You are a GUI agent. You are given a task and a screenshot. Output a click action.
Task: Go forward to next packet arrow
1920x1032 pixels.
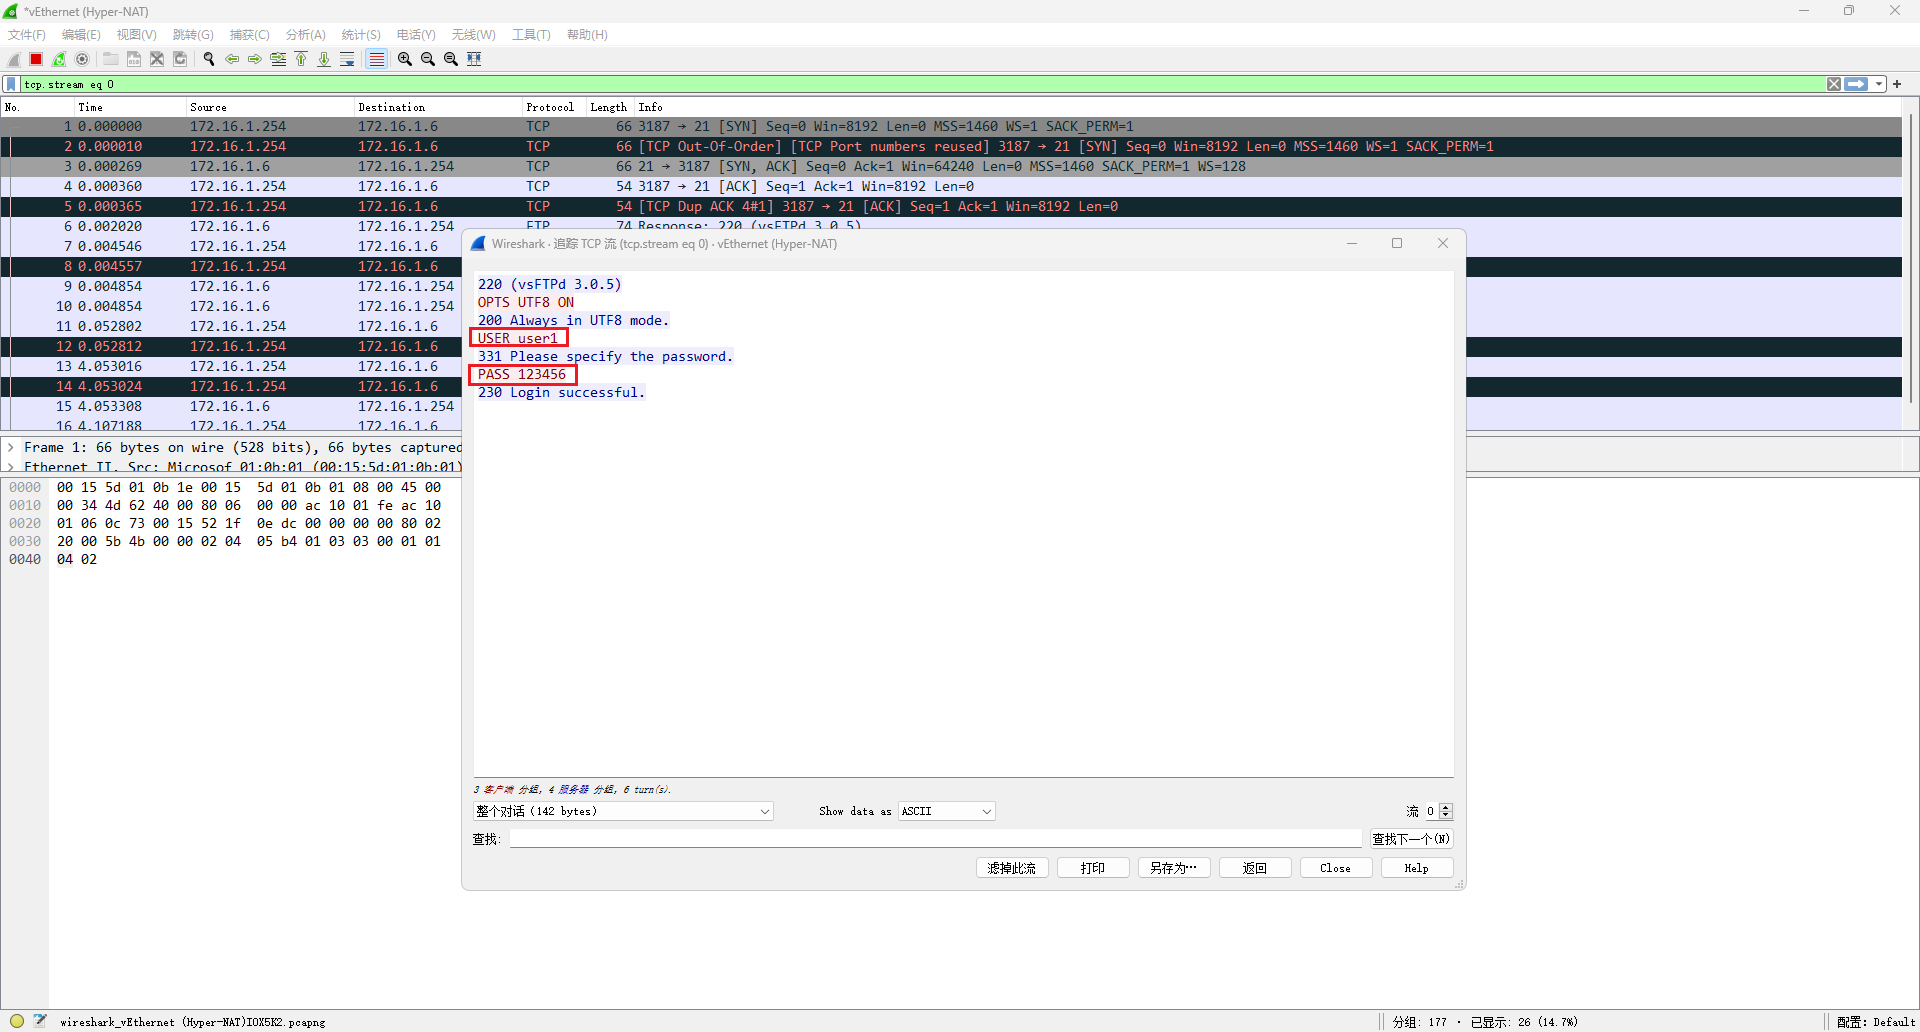(x=255, y=59)
